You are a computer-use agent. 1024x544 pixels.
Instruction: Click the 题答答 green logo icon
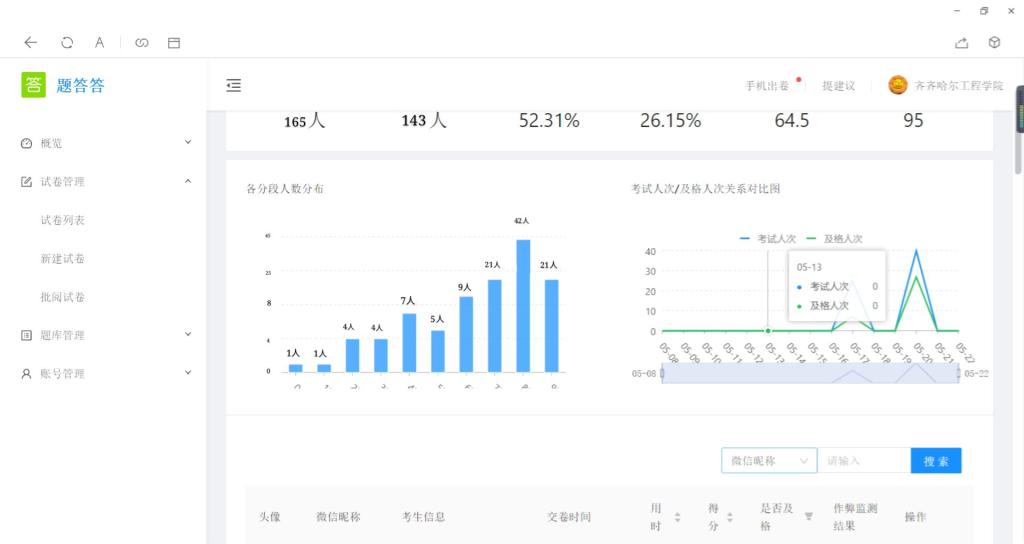(x=34, y=85)
